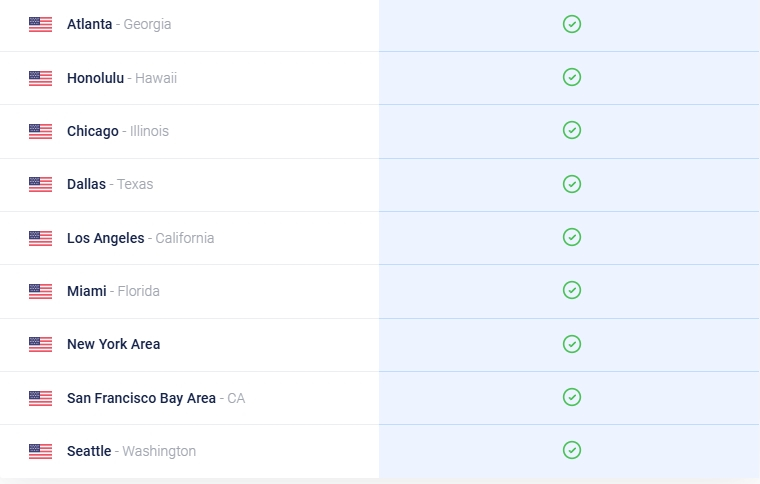Screen dimensions: 760x484
Task: Select the Atlanta - Georgia location label
Action: pos(119,24)
